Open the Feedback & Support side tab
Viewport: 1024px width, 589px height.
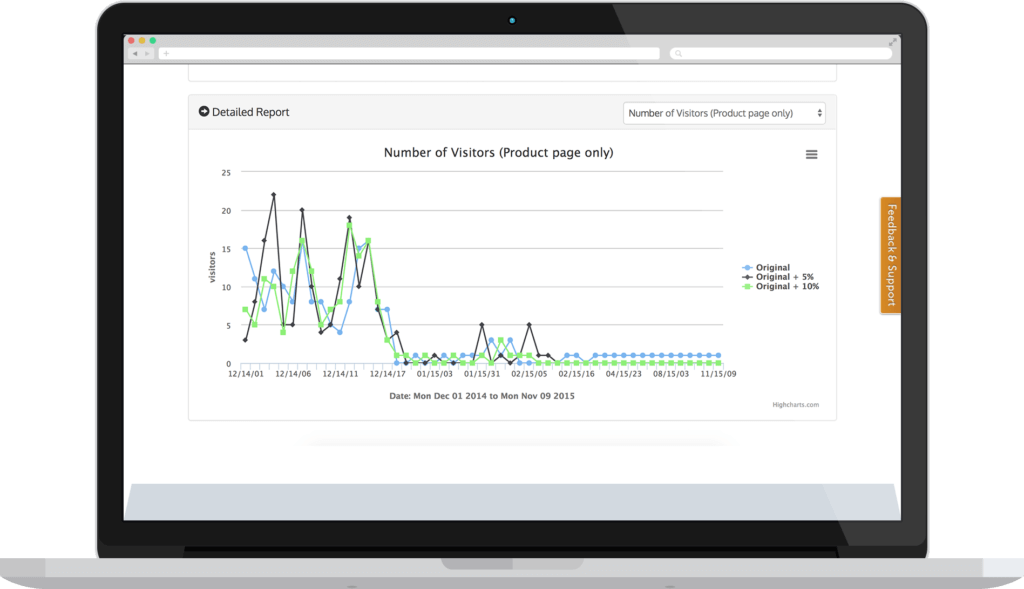pos(889,255)
